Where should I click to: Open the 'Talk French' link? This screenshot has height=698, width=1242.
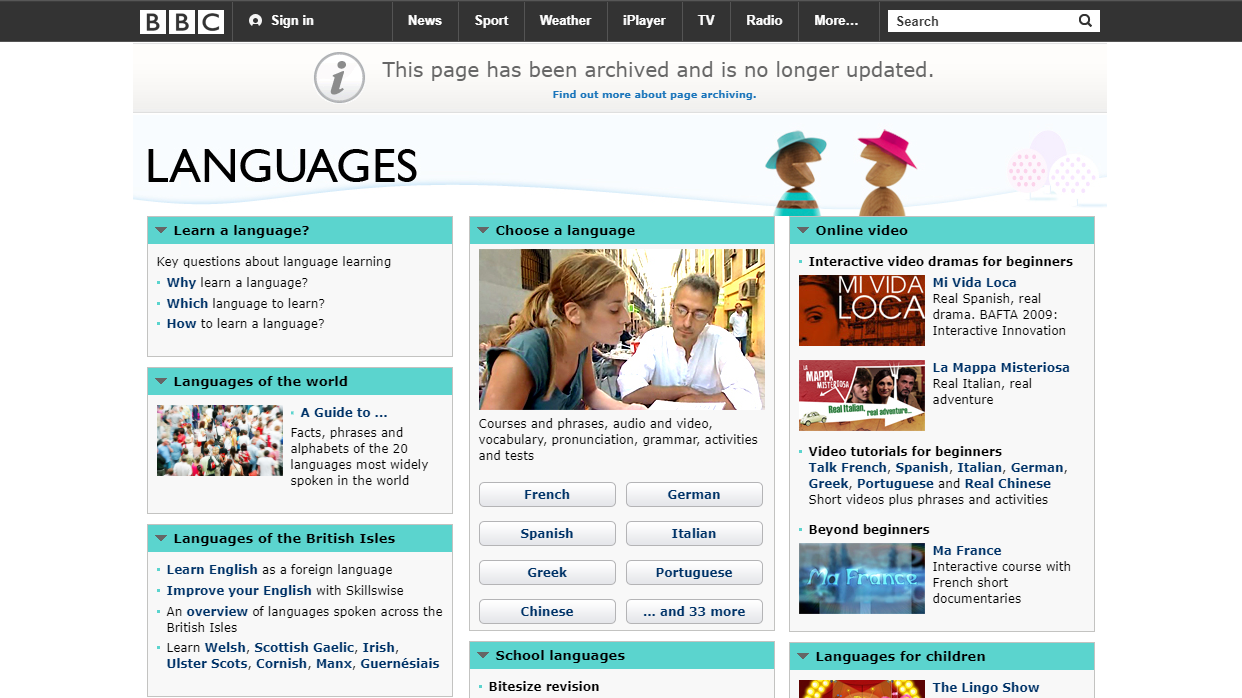pyautogui.click(x=848, y=468)
